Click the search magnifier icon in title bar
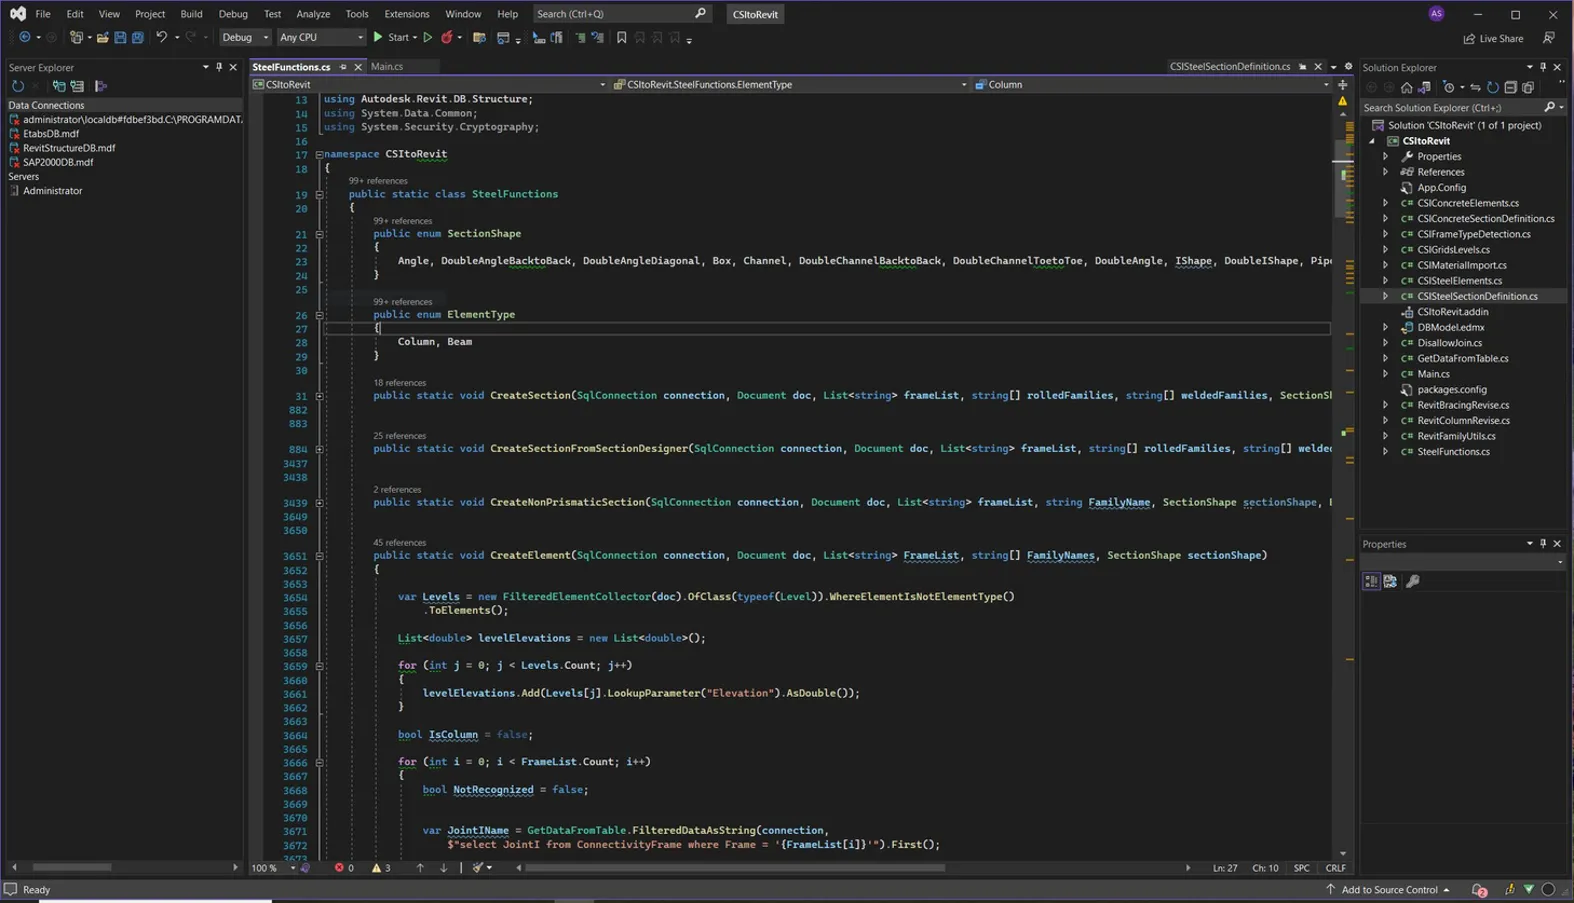This screenshot has height=903, width=1574. coord(700,14)
